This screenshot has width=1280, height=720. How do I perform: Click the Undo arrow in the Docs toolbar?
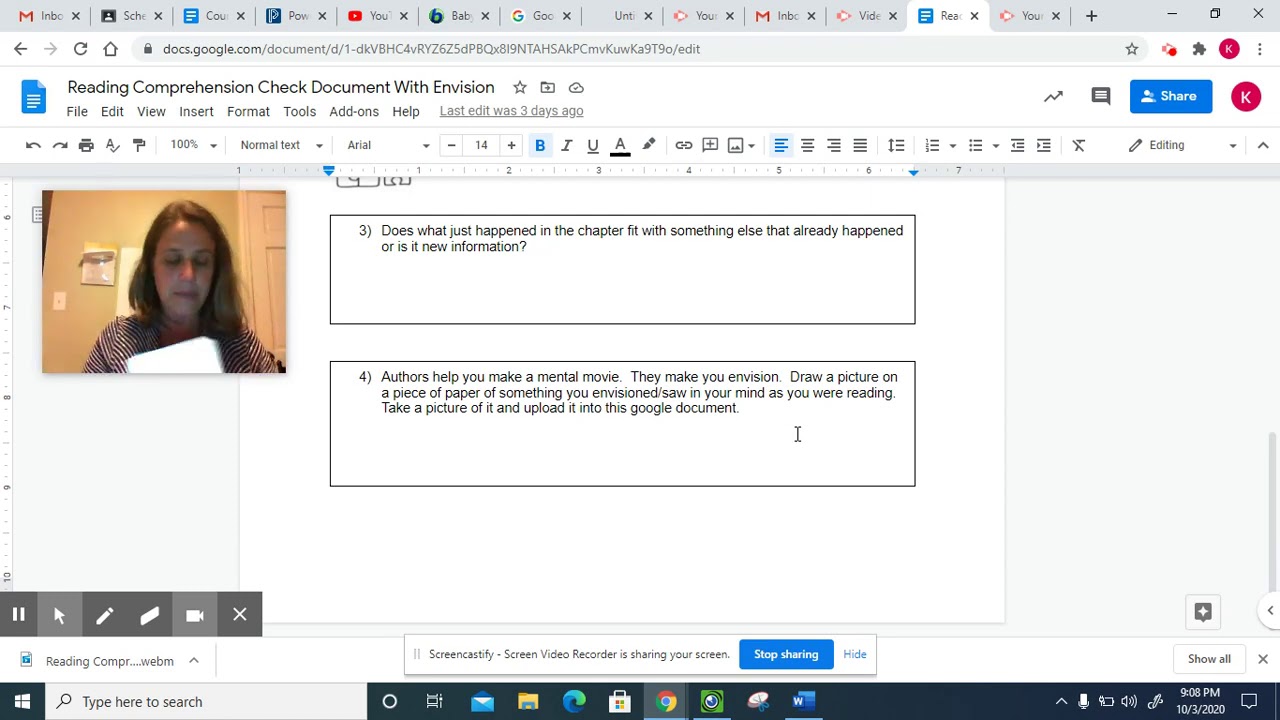point(33,145)
